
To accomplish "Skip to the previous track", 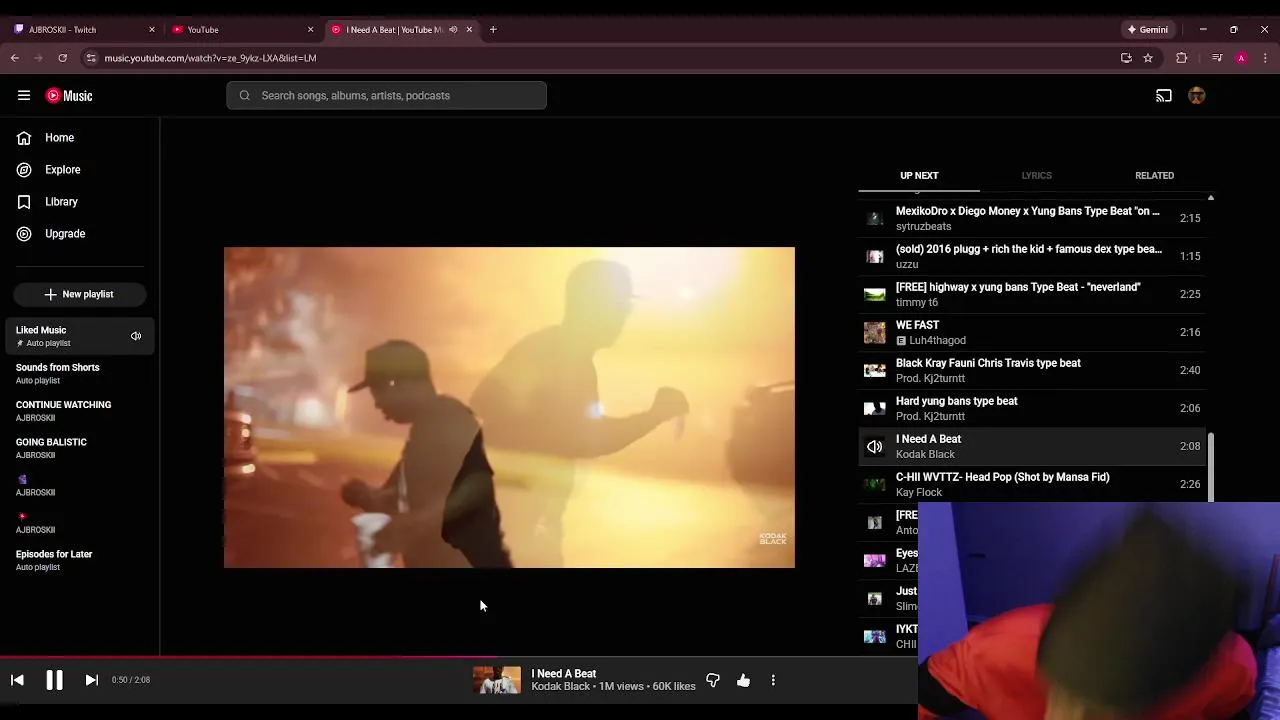I will tap(17, 680).
